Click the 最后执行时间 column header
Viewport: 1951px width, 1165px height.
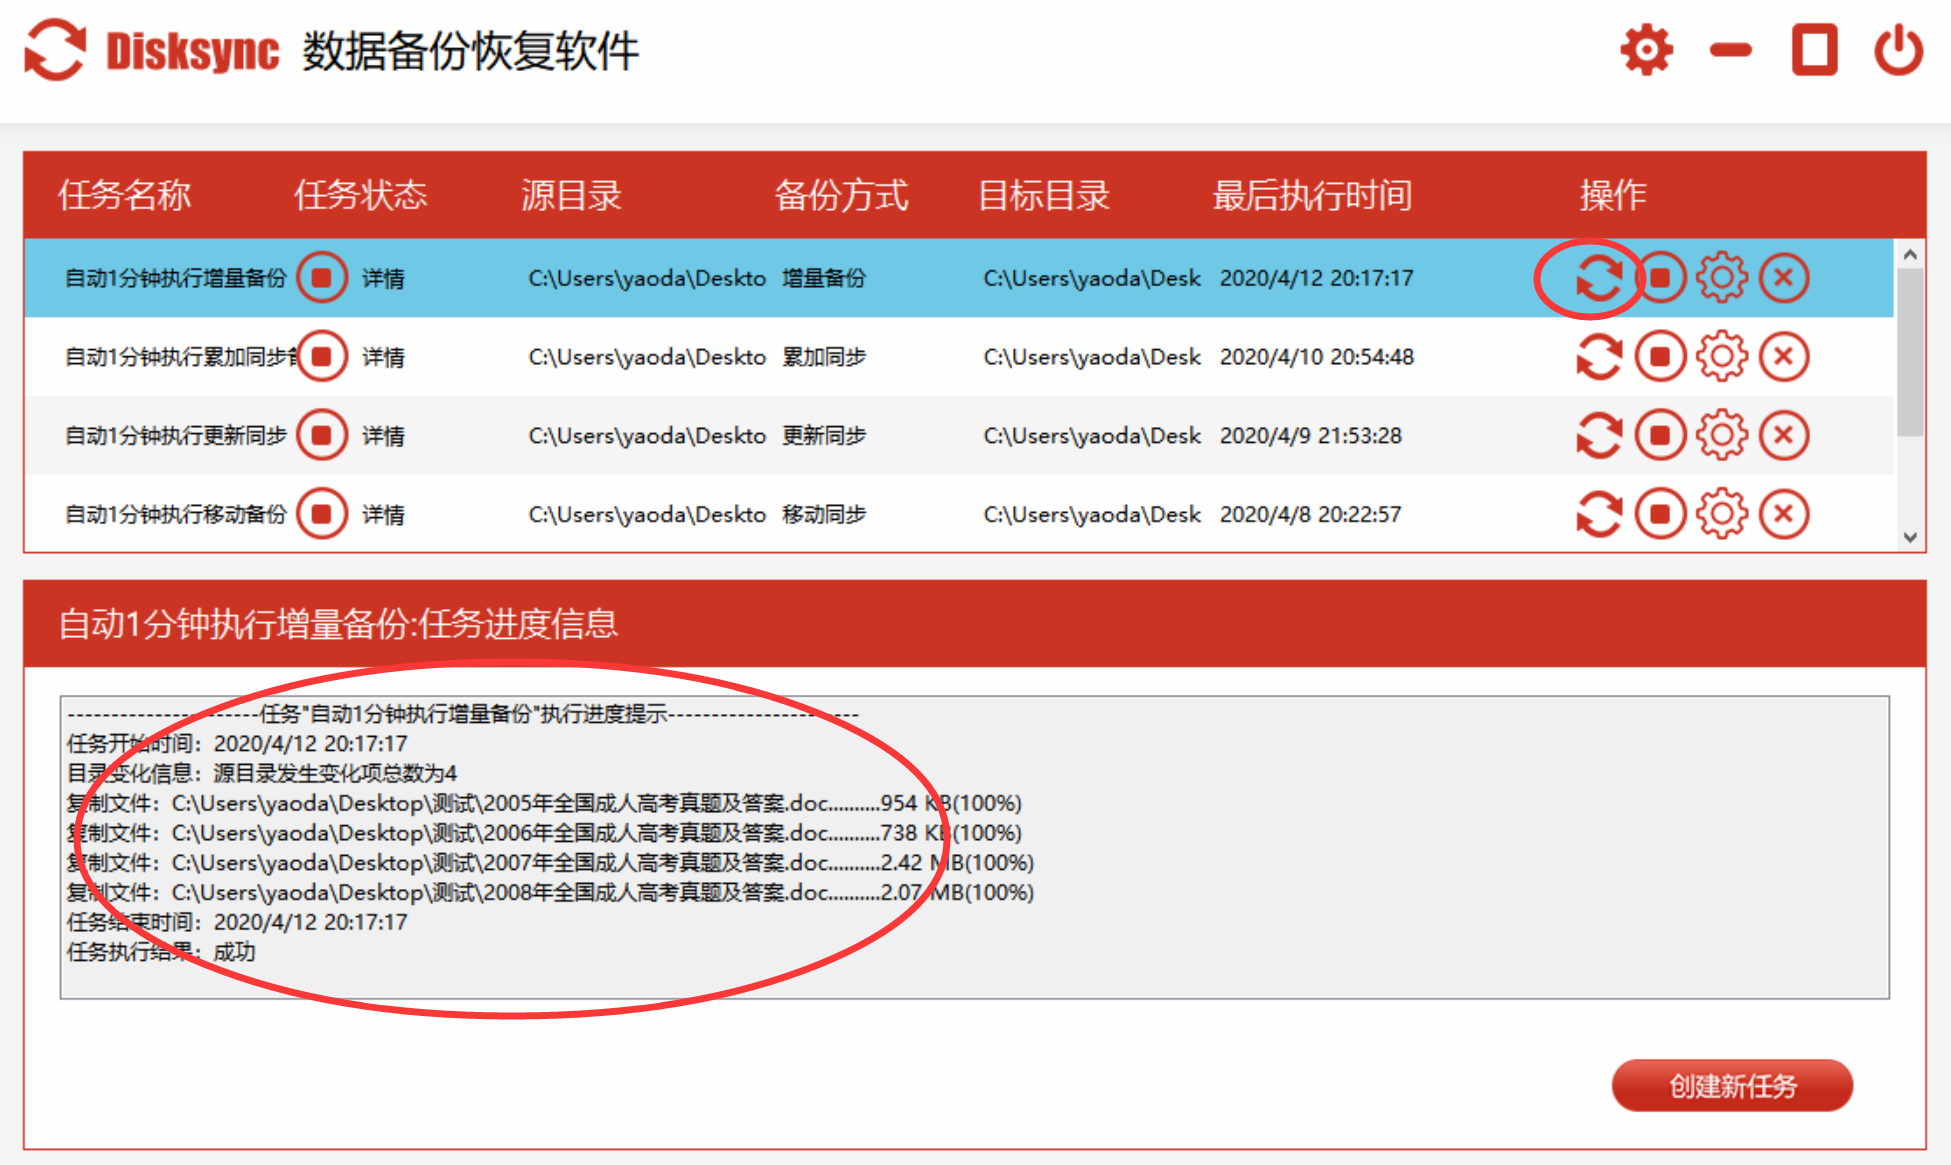click(x=1312, y=195)
